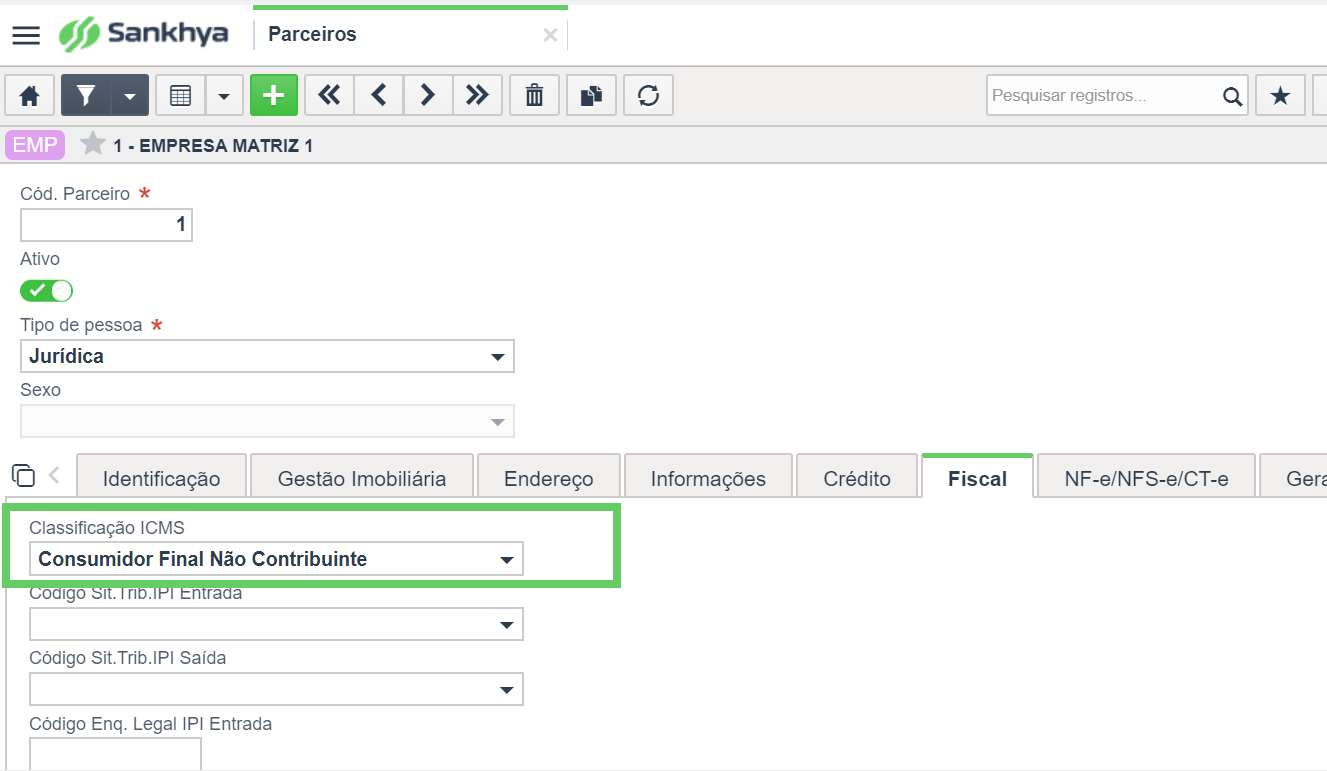The height and width of the screenshot is (771, 1327).
Task: Open the Classificação ICMS dropdown
Action: click(x=276, y=559)
